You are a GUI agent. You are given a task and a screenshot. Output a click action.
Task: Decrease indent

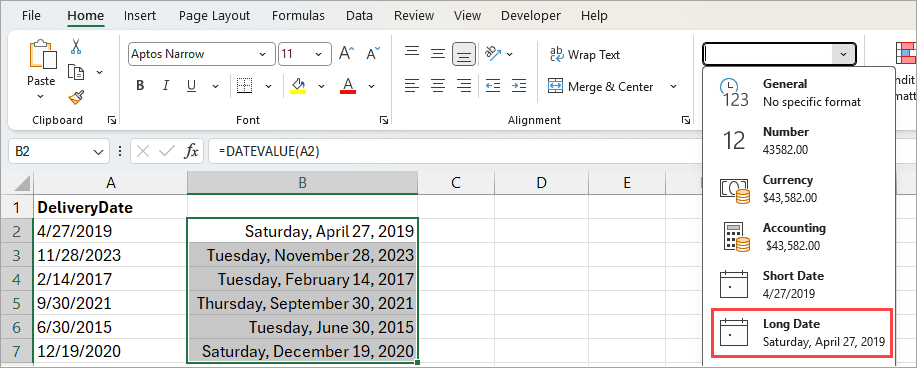pyautogui.click(x=493, y=86)
